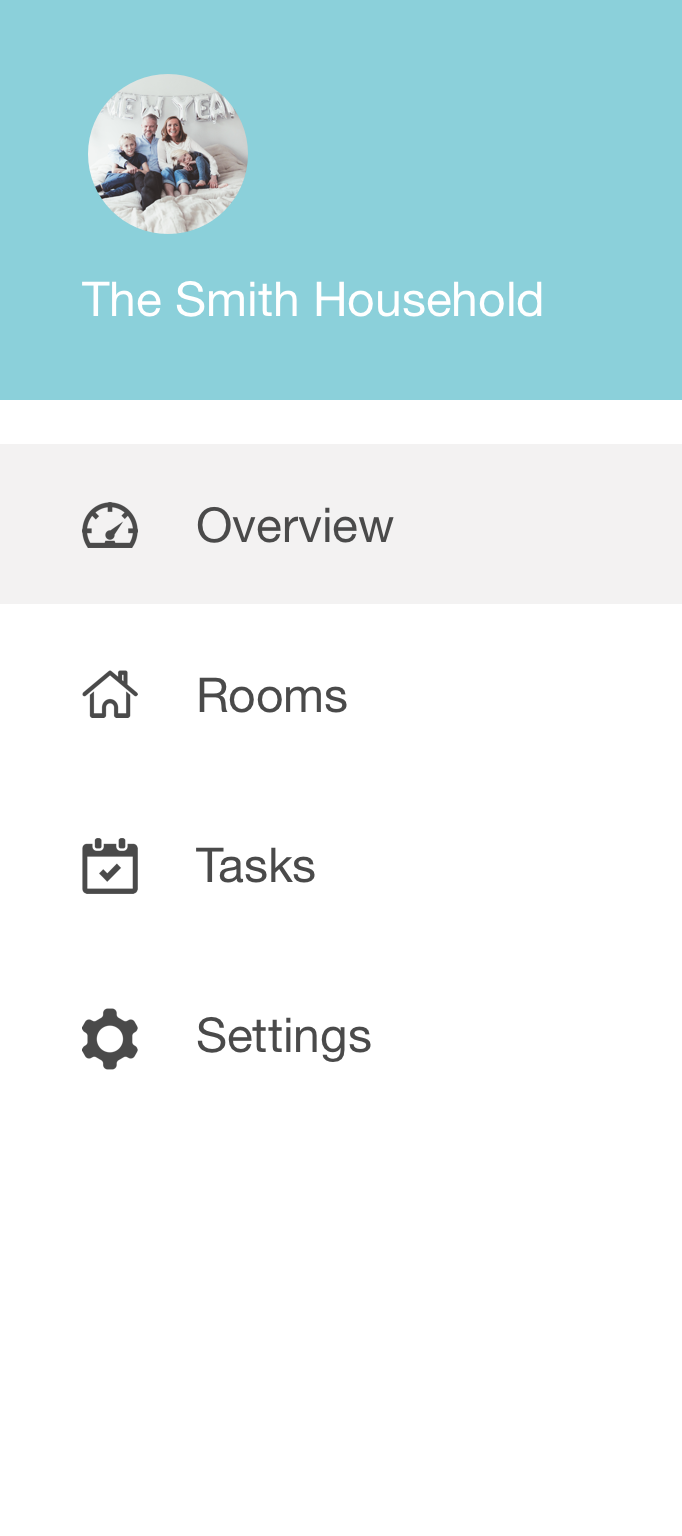
Task: Click the Smith family profile photo
Action: [x=168, y=154]
